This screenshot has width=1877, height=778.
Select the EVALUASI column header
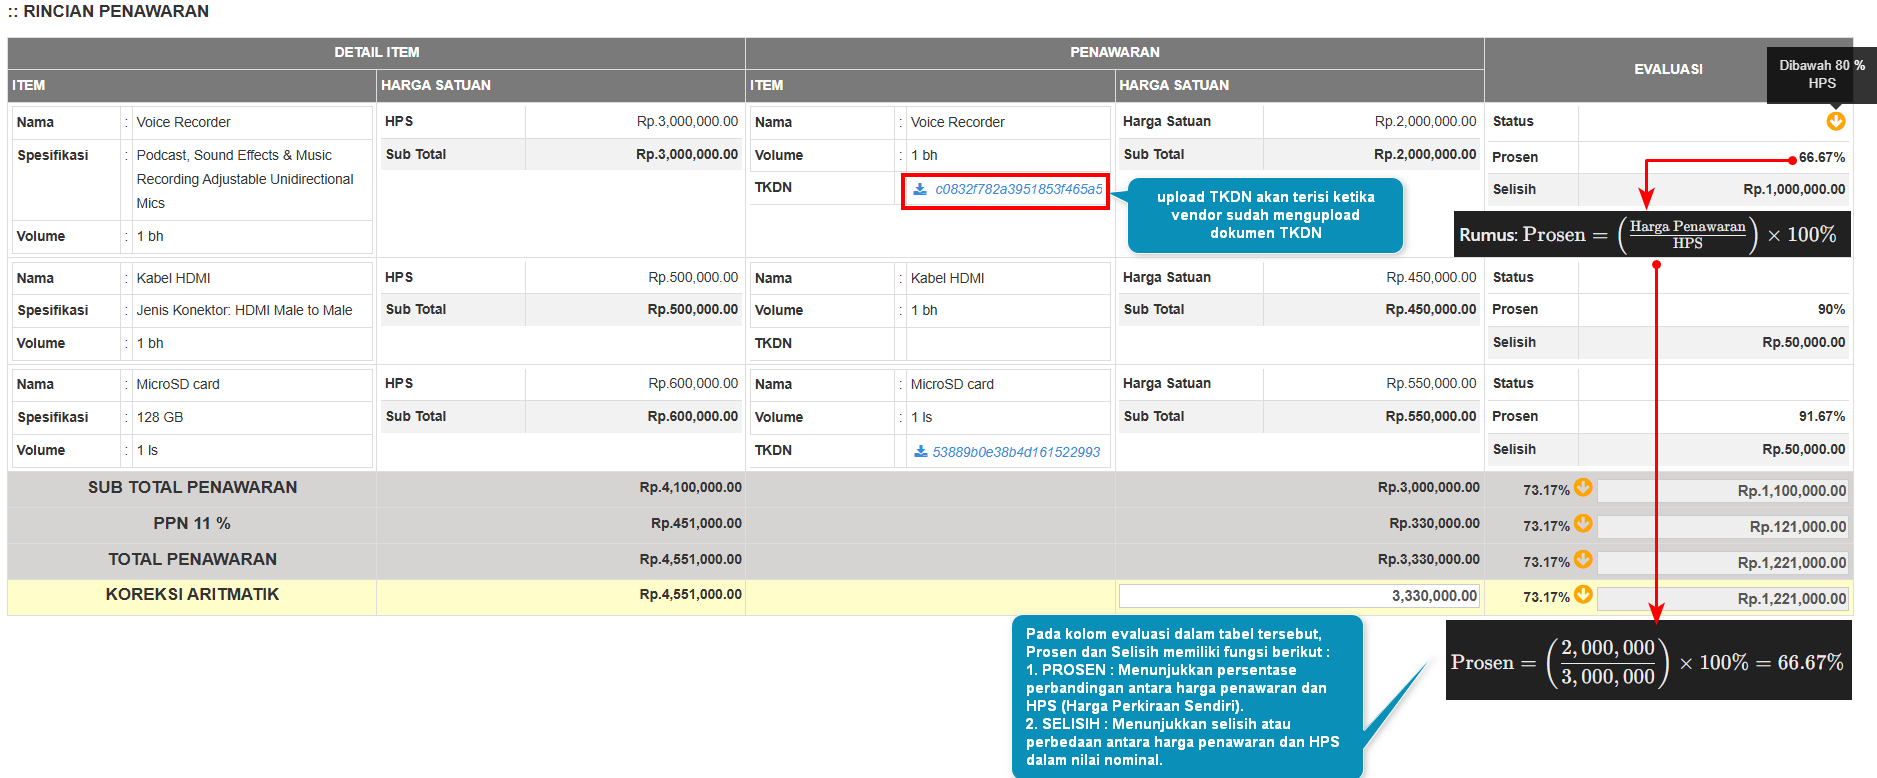[1667, 69]
